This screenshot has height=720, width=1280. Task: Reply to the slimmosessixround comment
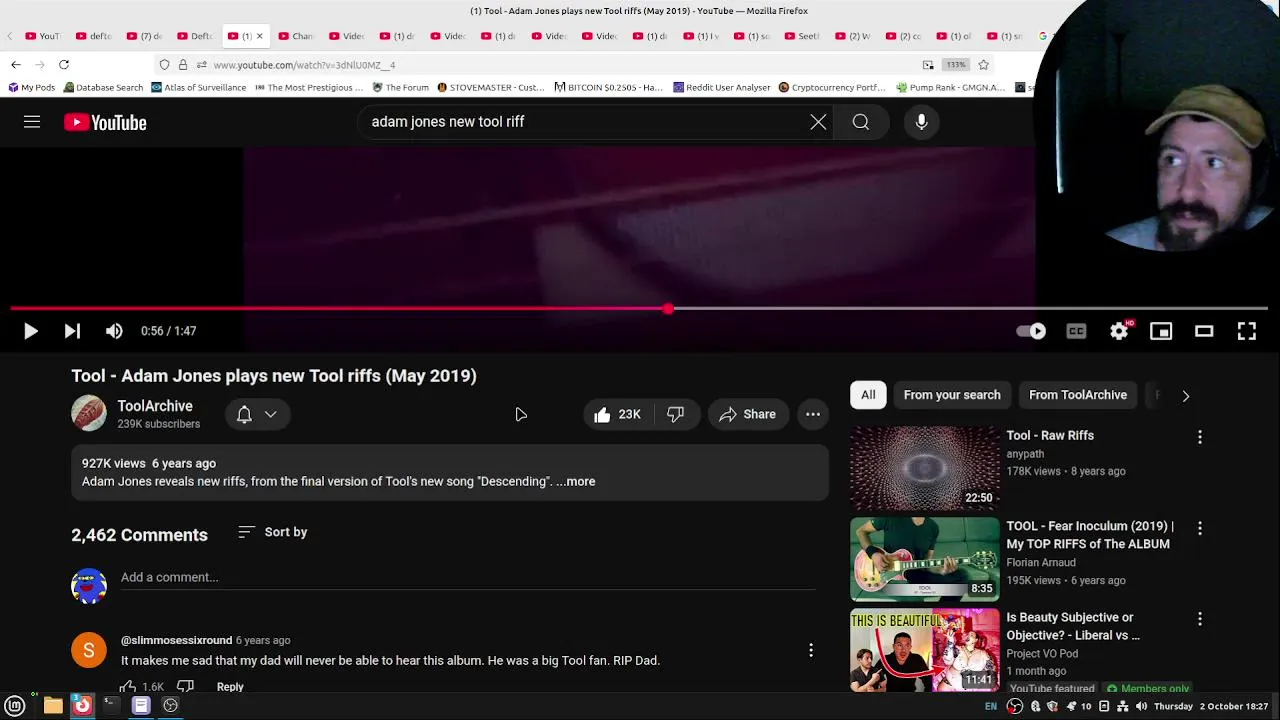(x=230, y=687)
